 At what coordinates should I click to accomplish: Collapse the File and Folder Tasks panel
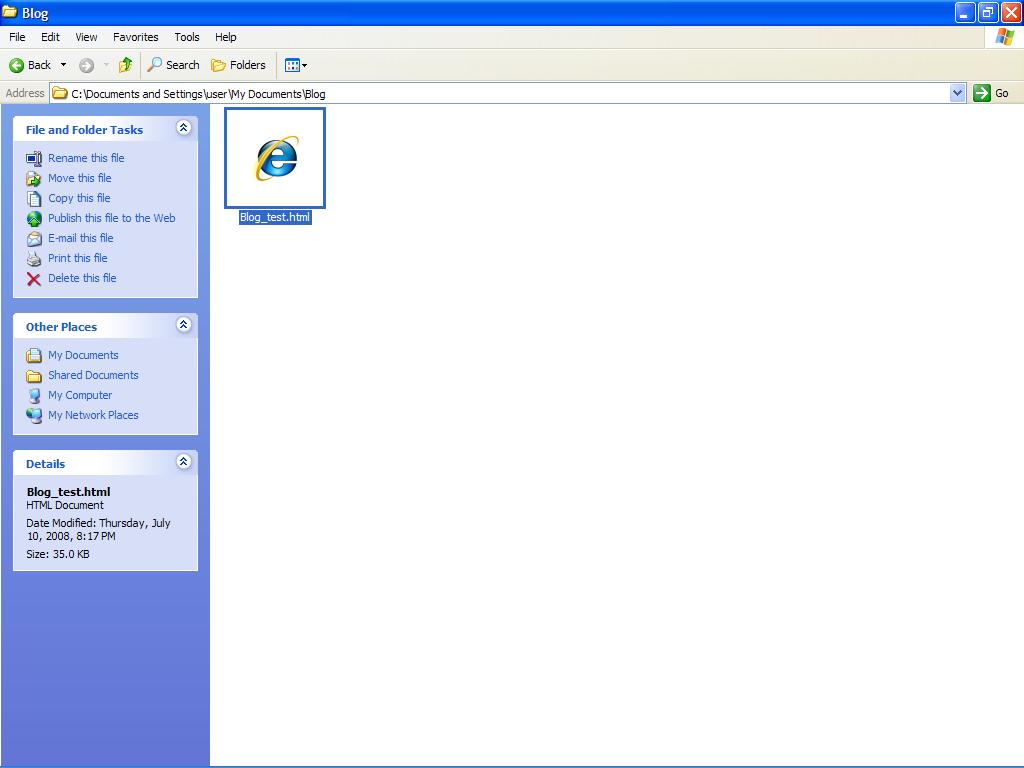coord(184,128)
